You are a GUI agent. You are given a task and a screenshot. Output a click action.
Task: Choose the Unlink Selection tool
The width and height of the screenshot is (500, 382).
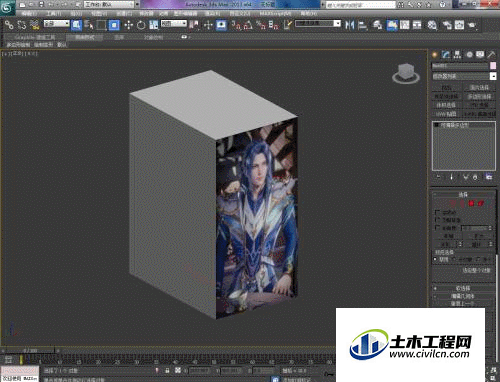(x=22, y=25)
